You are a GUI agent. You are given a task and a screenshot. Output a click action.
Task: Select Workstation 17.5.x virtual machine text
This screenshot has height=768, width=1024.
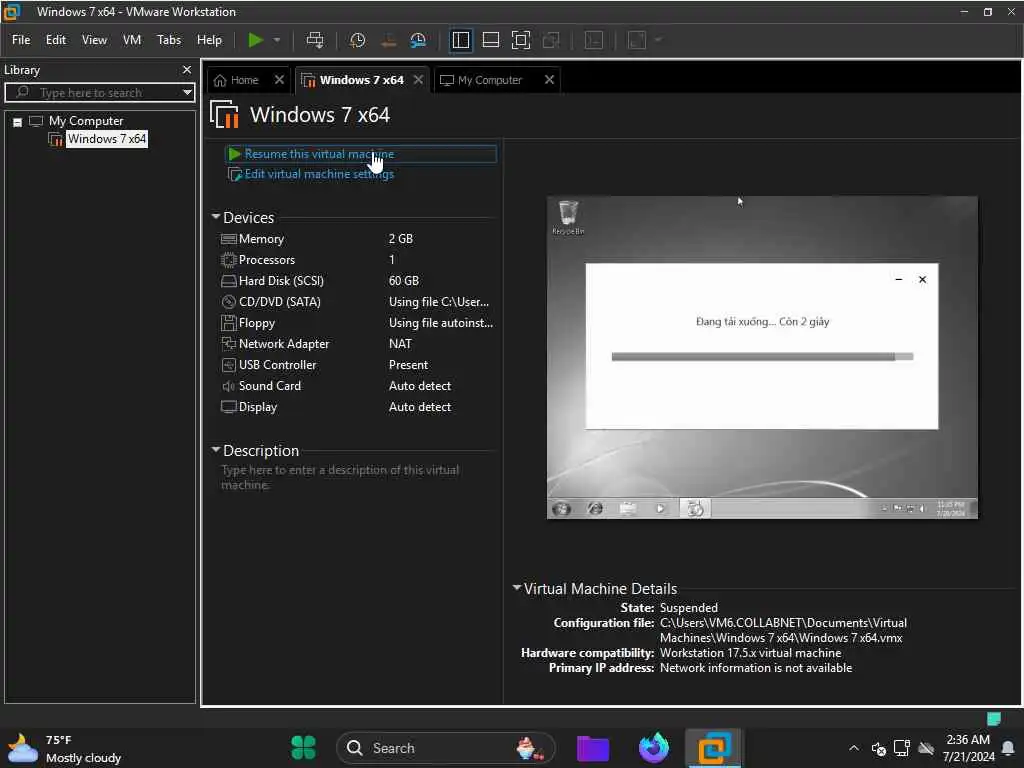tap(750, 653)
